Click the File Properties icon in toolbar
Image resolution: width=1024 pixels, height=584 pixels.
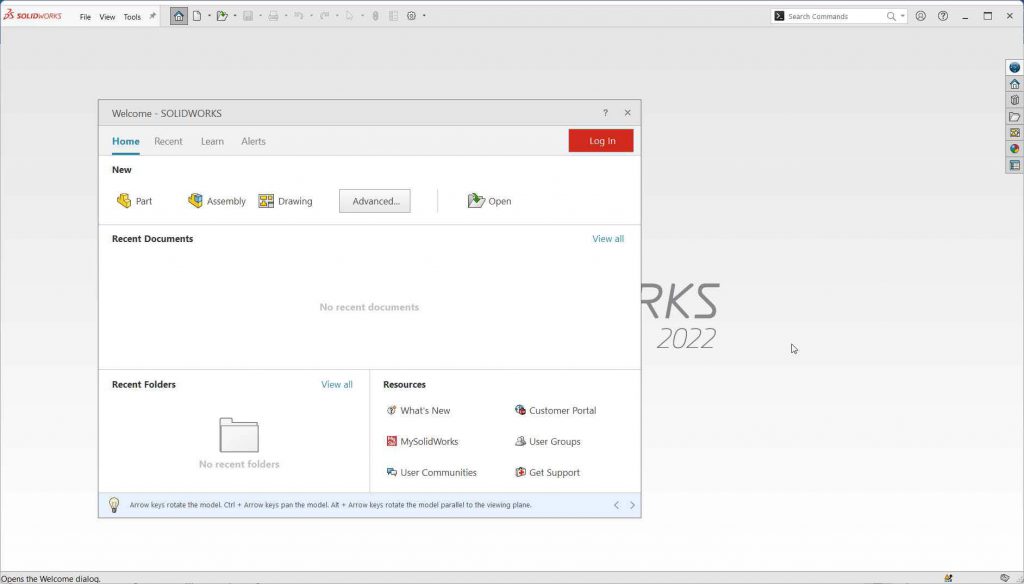pos(393,16)
